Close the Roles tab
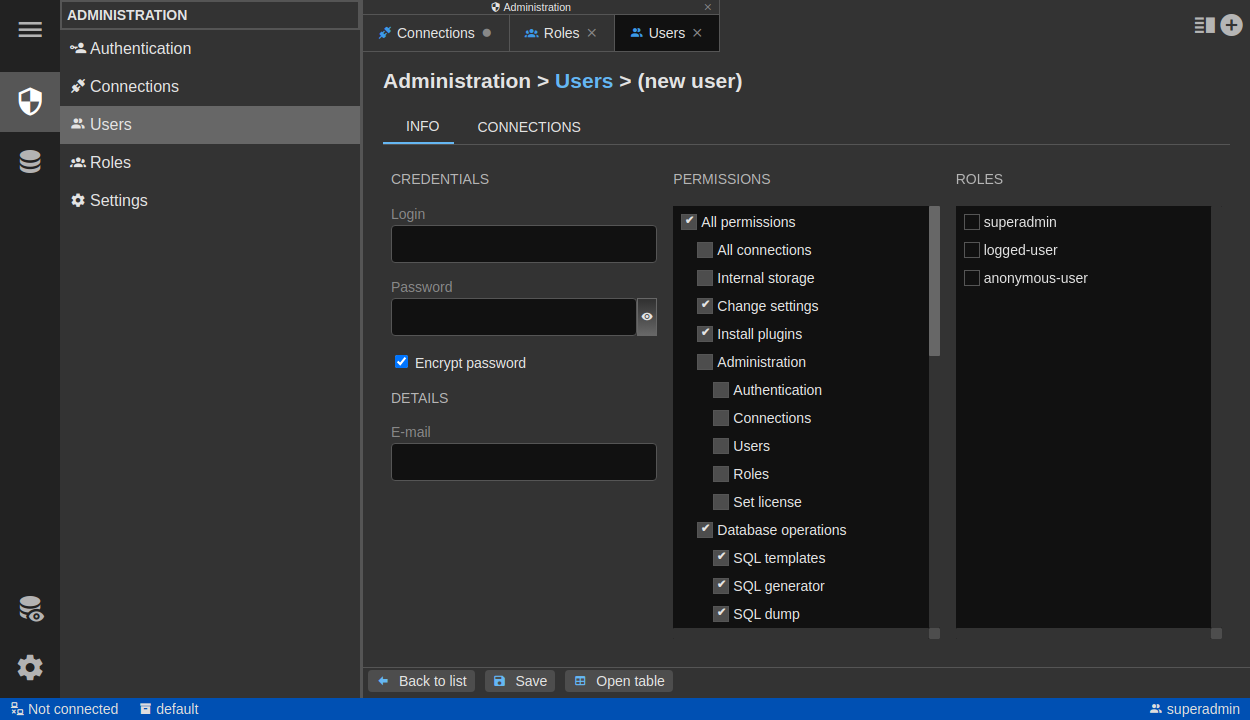 pos(592,33)
